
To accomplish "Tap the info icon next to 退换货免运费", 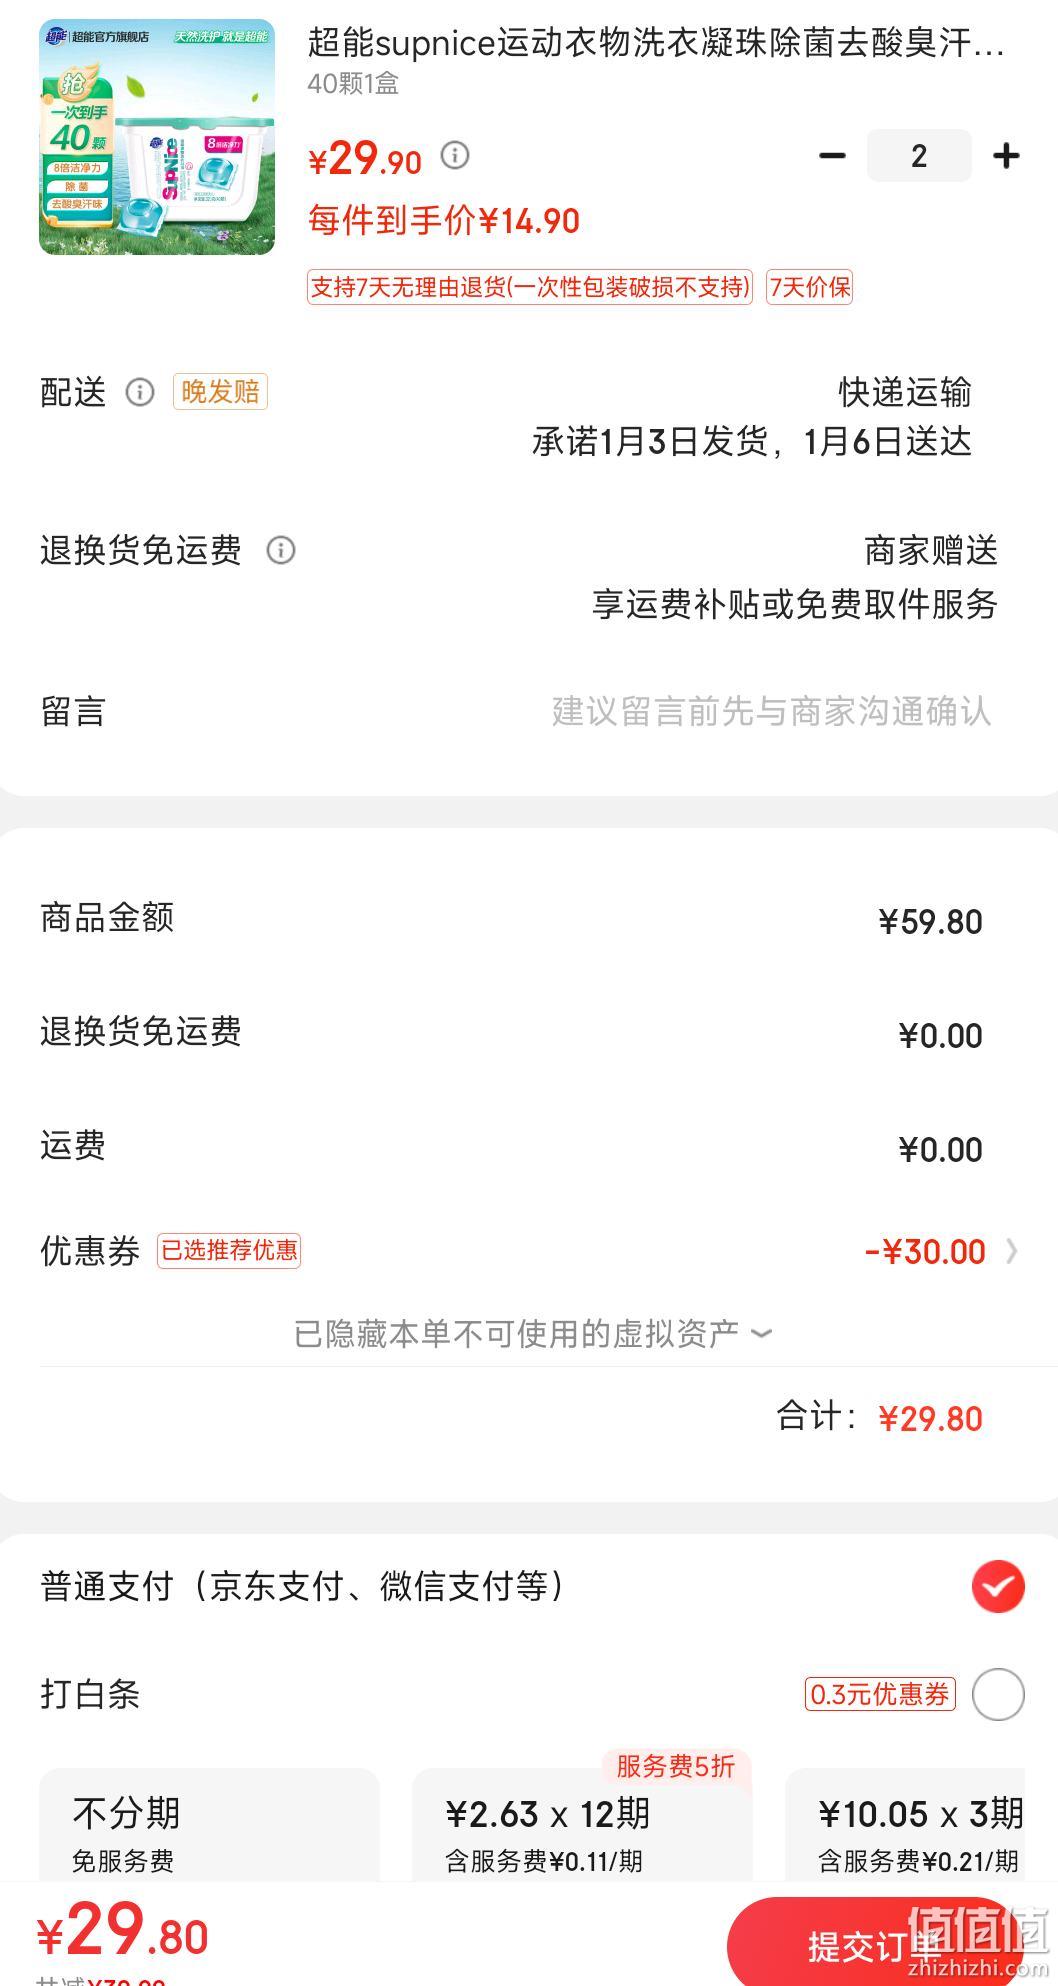I will pos(281,550).
